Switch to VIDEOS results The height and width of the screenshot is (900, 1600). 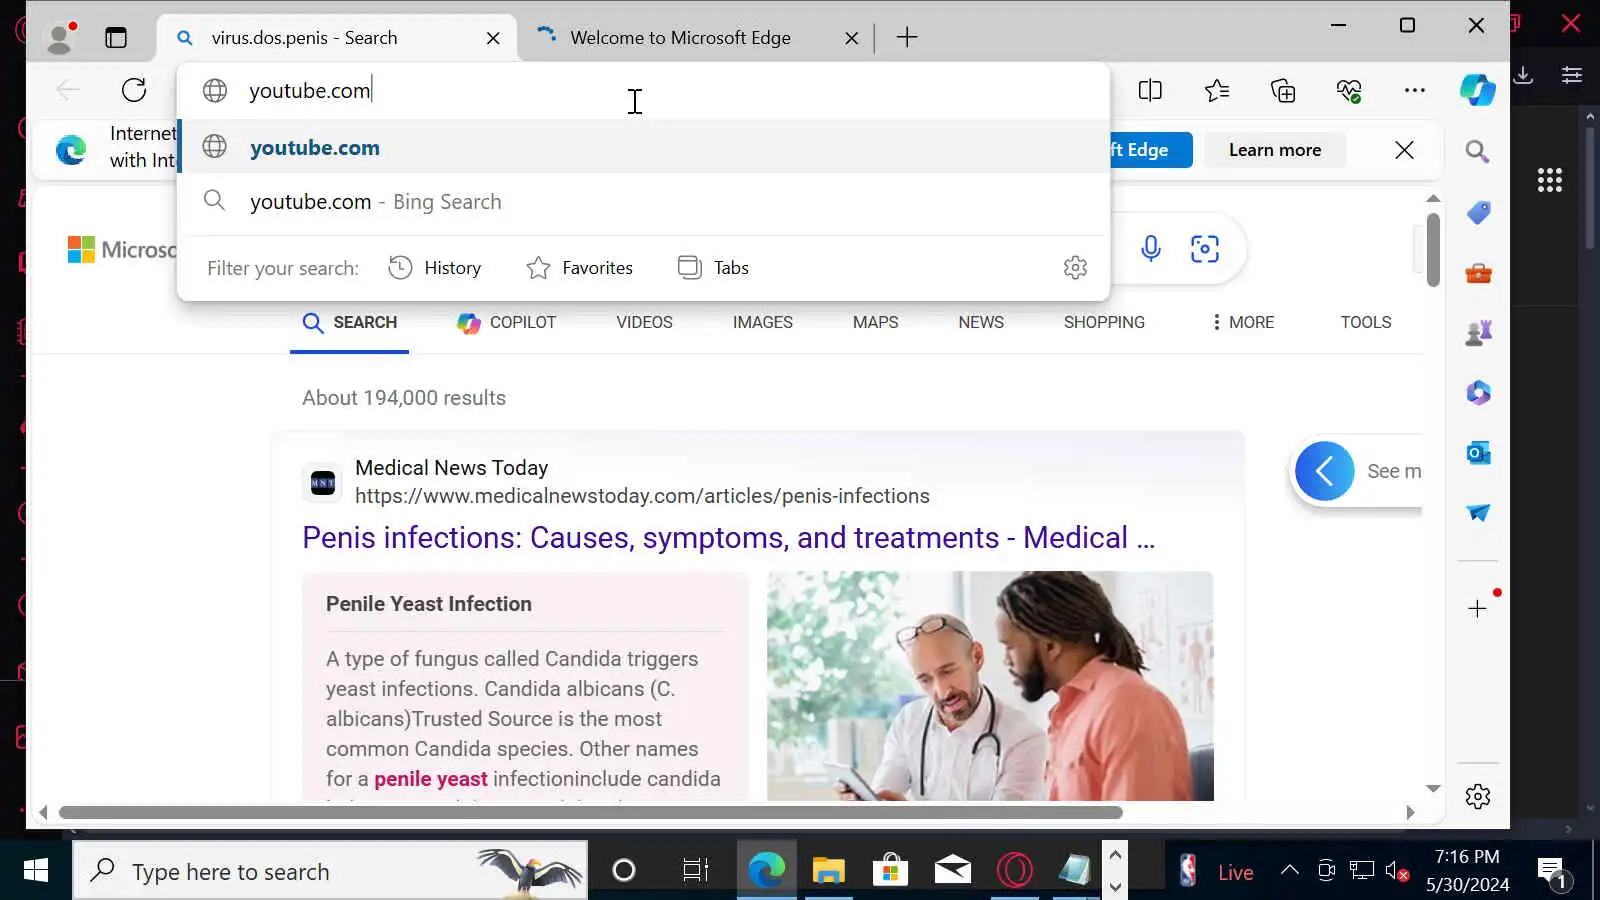click(x=644, y=322)
